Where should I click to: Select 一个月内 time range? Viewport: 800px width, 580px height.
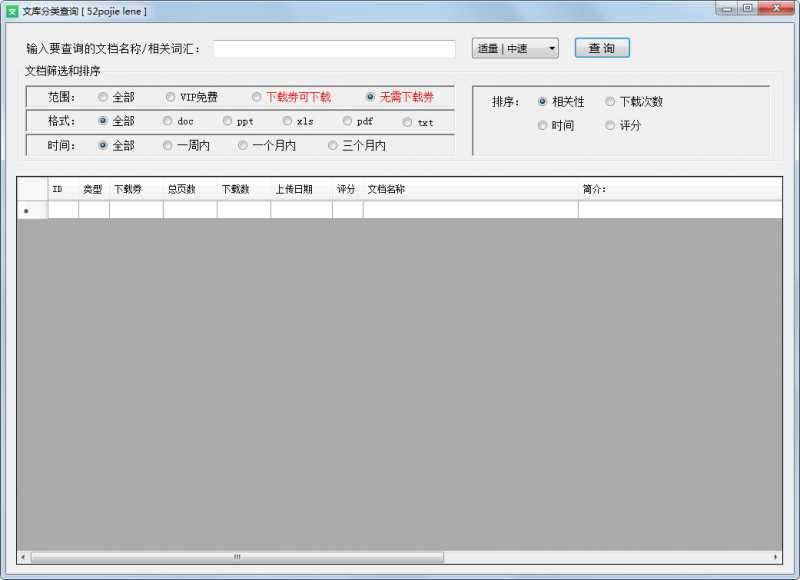242,145
